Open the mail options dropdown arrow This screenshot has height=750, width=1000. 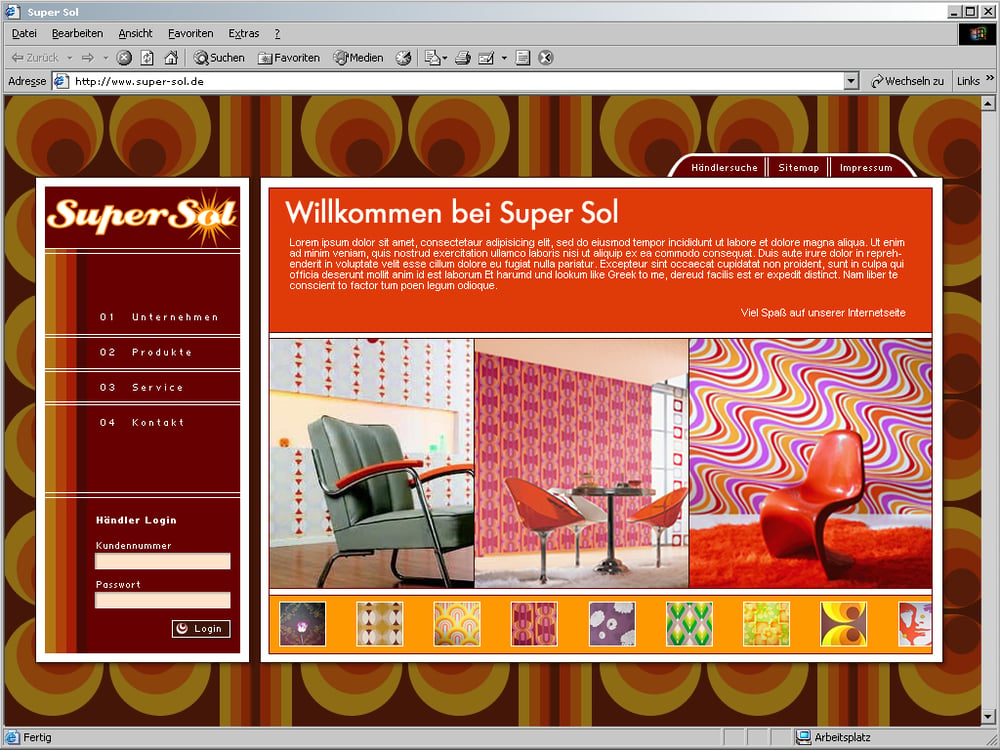click(x=445, y=58)
